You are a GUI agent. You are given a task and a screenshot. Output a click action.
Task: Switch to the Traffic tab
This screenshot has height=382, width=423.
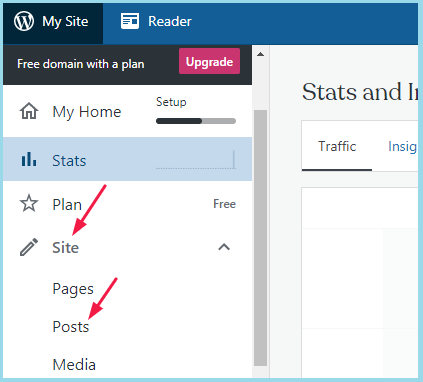coord(337,146)
